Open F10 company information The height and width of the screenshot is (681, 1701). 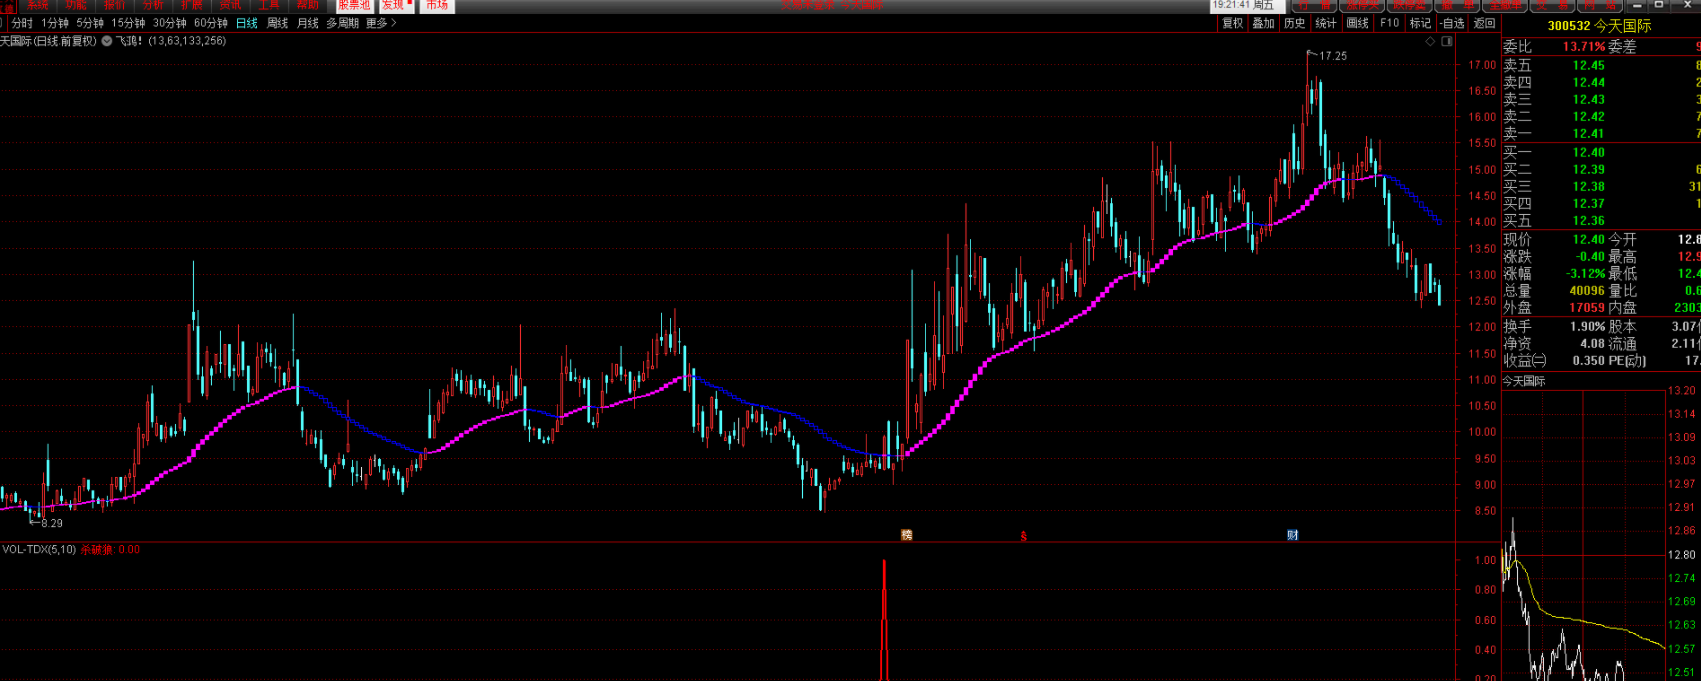[1390, 23]
